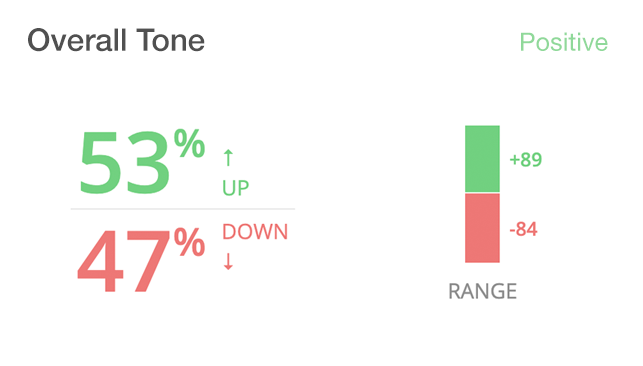
Task: Click the green UP label
Action: (235, 188)
